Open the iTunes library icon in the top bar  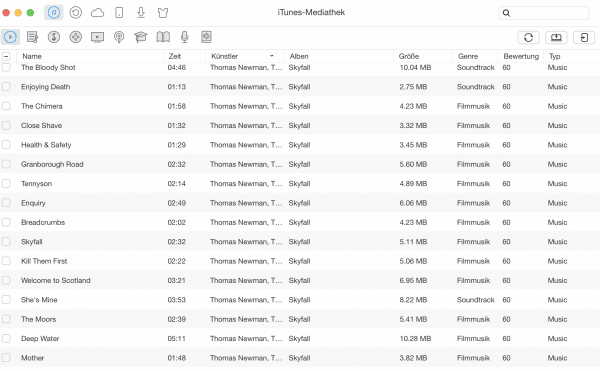[54, 13]
